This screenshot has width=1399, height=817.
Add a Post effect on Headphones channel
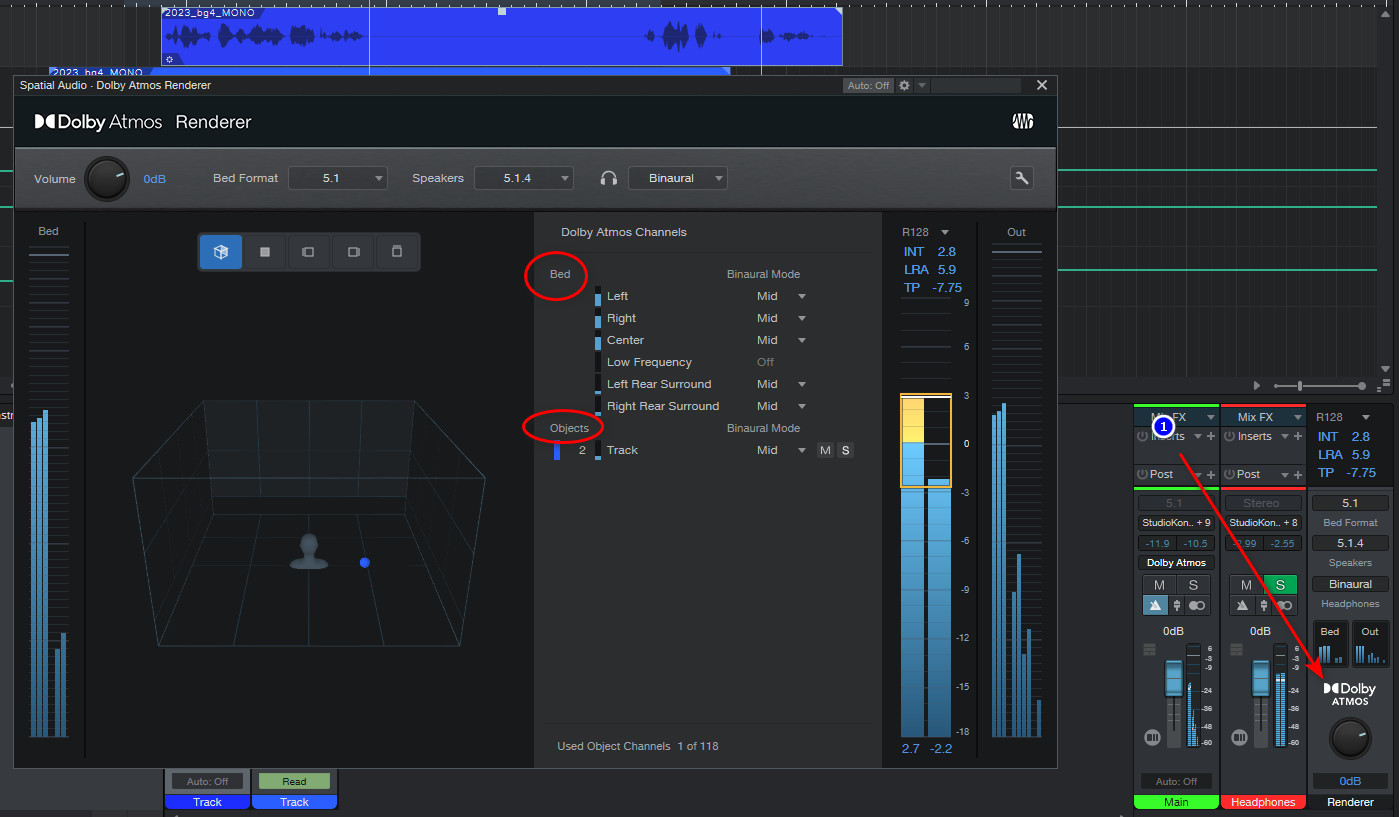pos(1298,474)
